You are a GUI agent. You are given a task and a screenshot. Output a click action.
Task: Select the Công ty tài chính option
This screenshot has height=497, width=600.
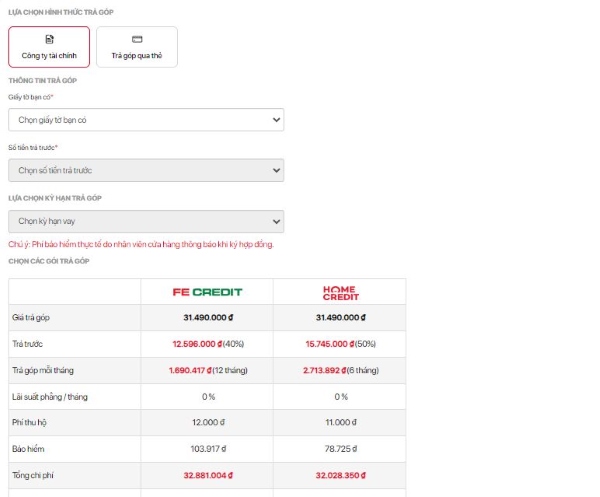pyautogui.click(x=49, y=47)
